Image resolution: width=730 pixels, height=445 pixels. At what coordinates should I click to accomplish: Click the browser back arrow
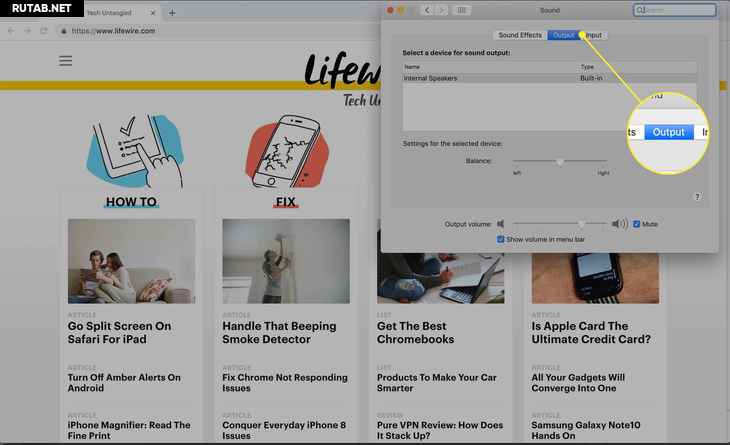point(11,31)
